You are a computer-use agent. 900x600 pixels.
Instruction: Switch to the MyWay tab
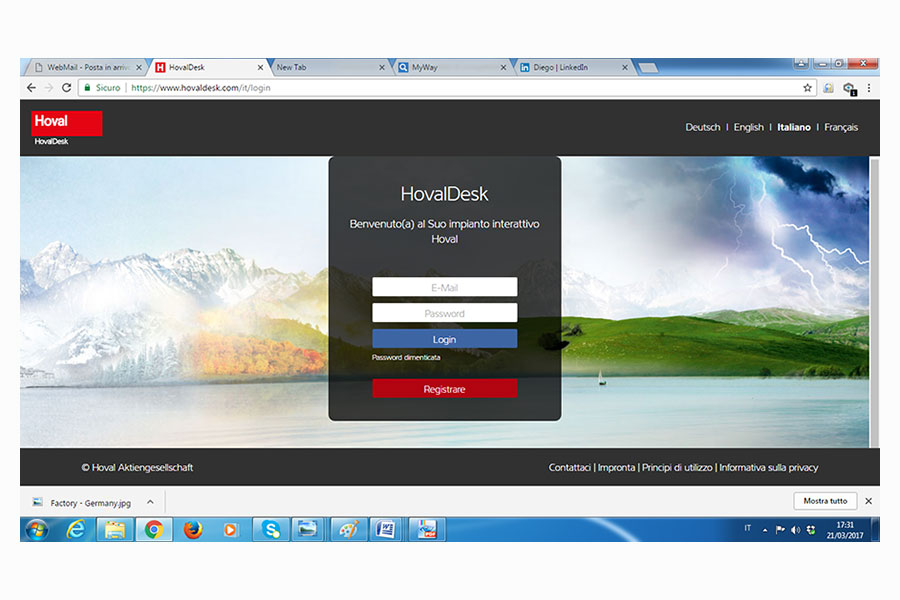tap(451, 67)
